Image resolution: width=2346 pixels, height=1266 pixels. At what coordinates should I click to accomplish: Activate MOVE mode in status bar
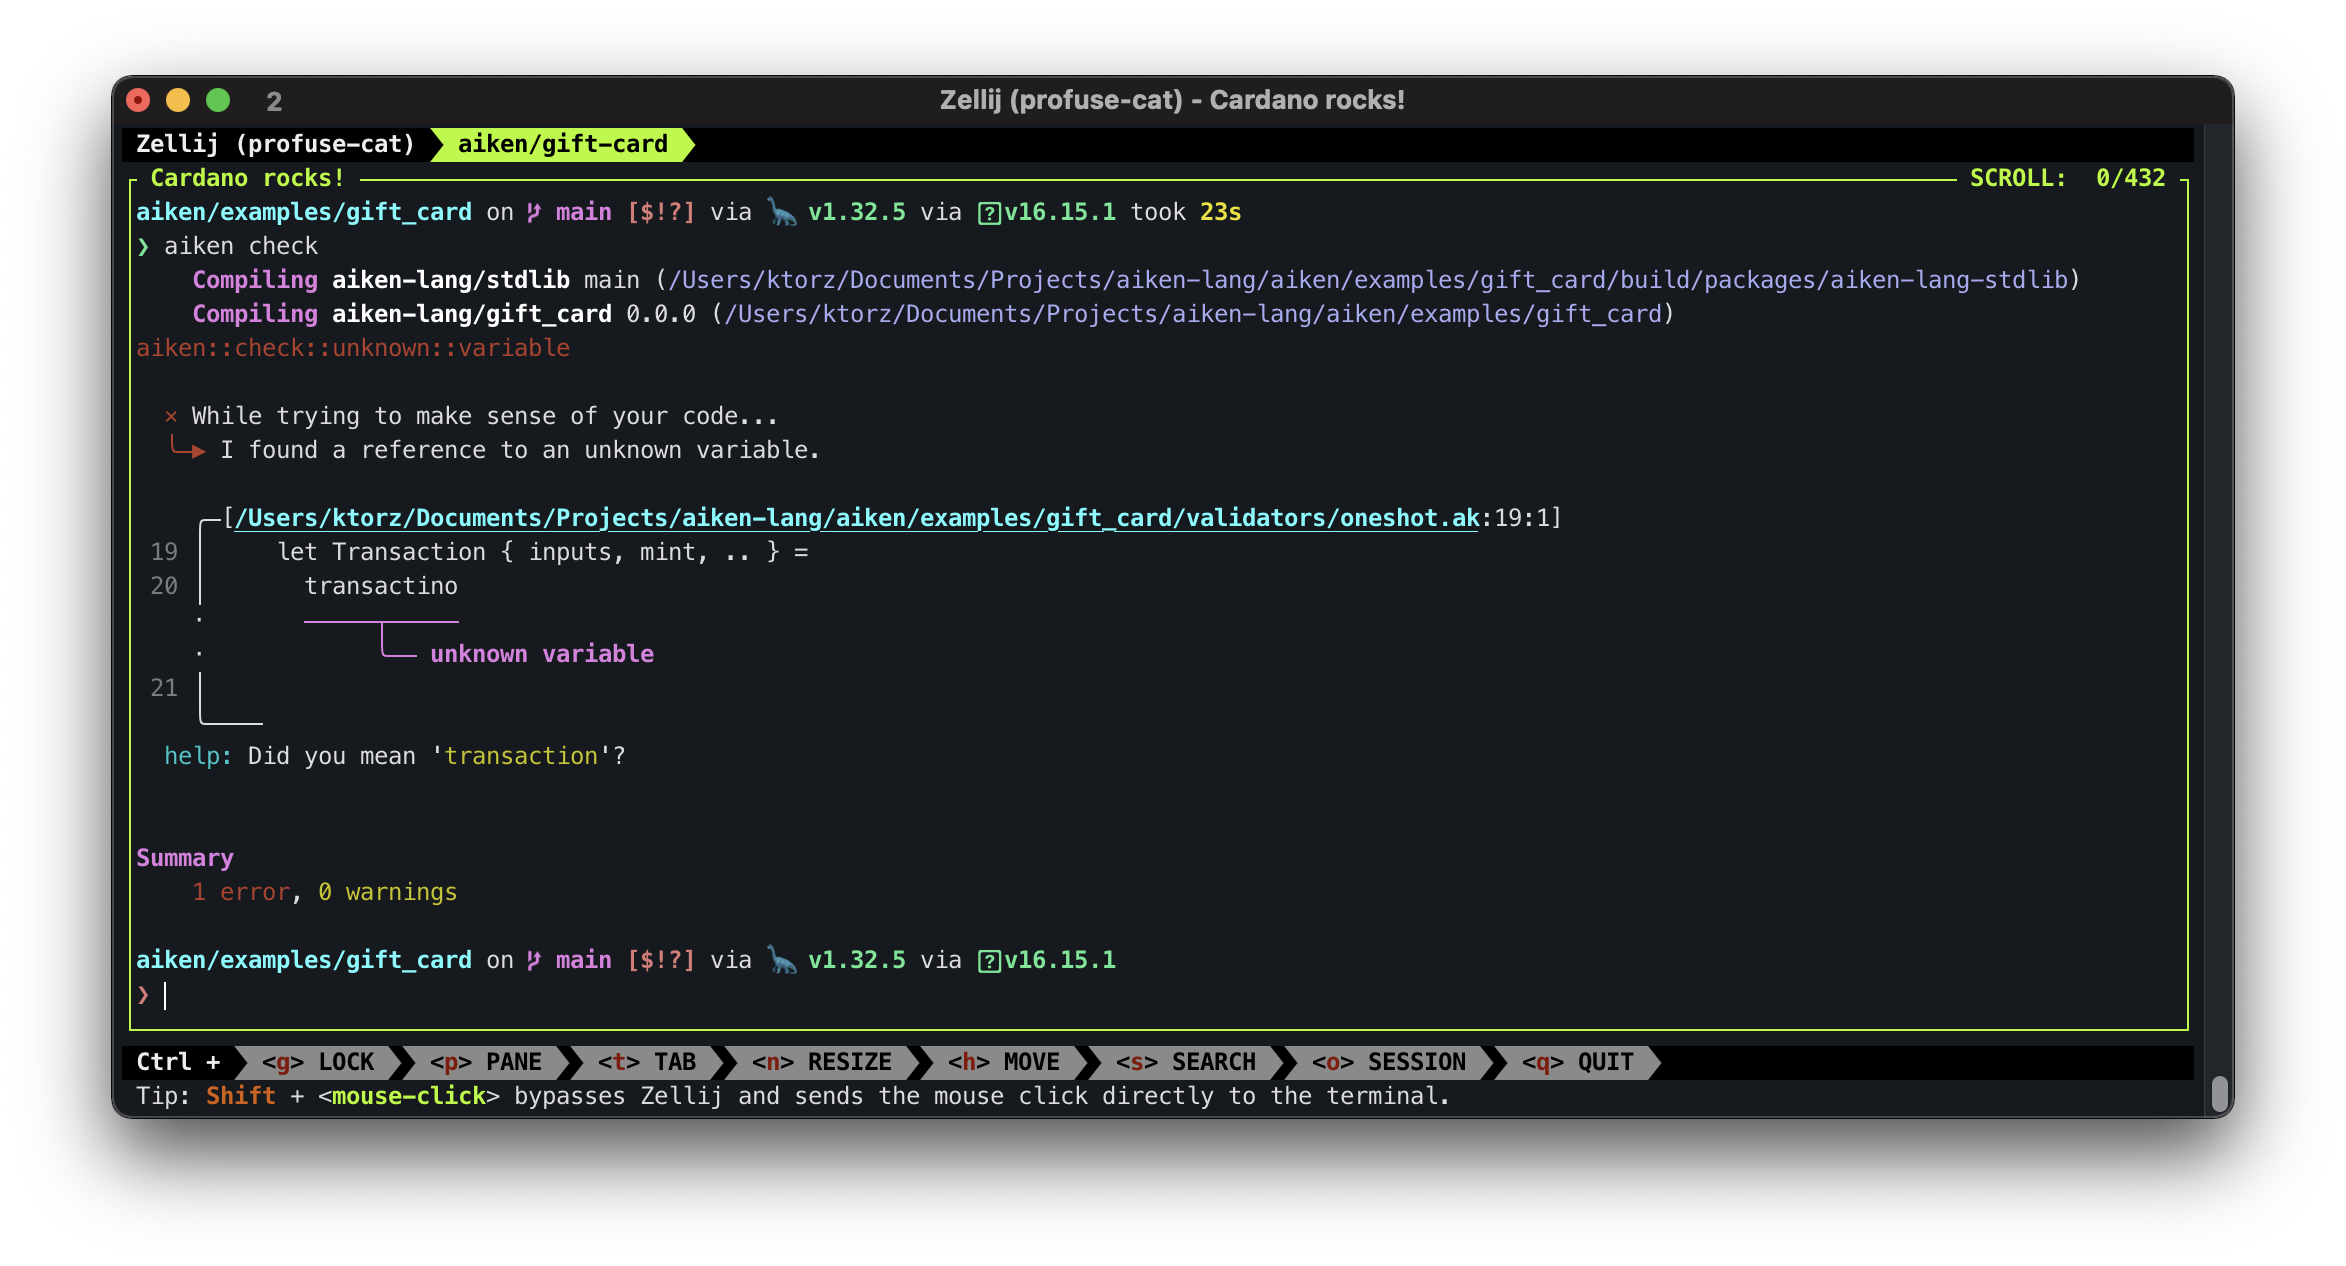[1003, 1062]
